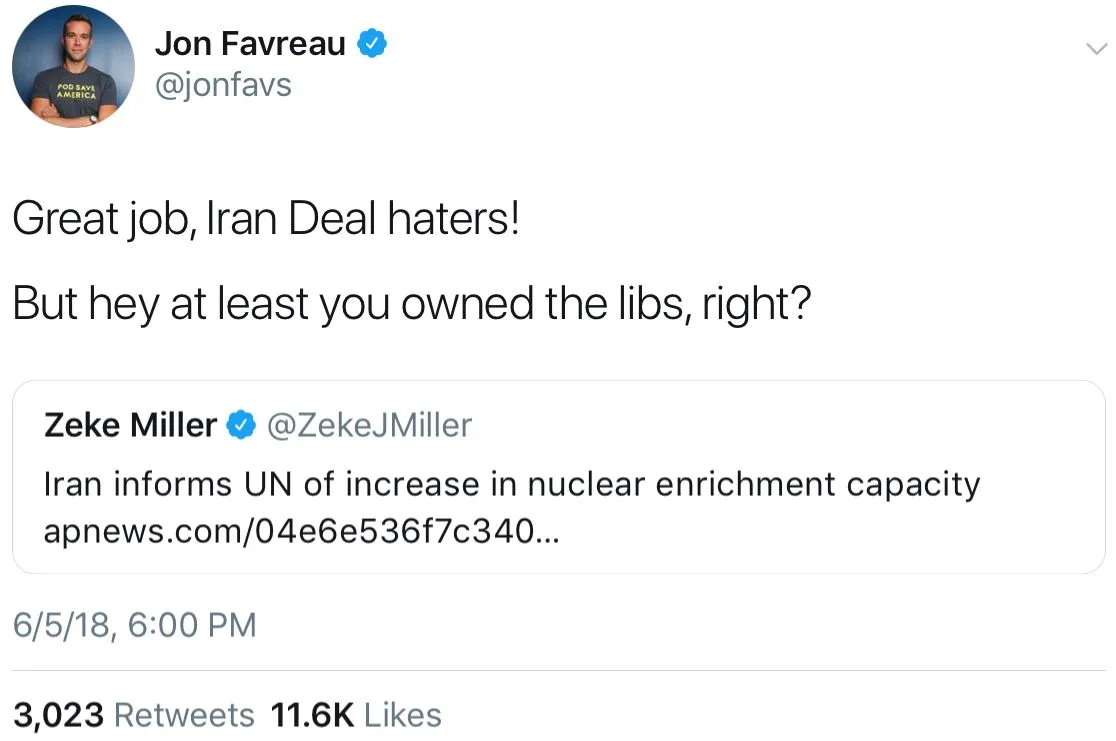Screen dimensions: 1116x741
Task: Open the Likes label
Action: tap(402, 715)
